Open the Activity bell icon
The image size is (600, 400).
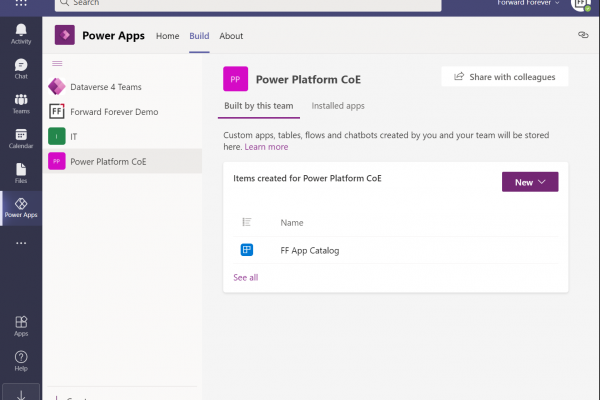point(21,34)
